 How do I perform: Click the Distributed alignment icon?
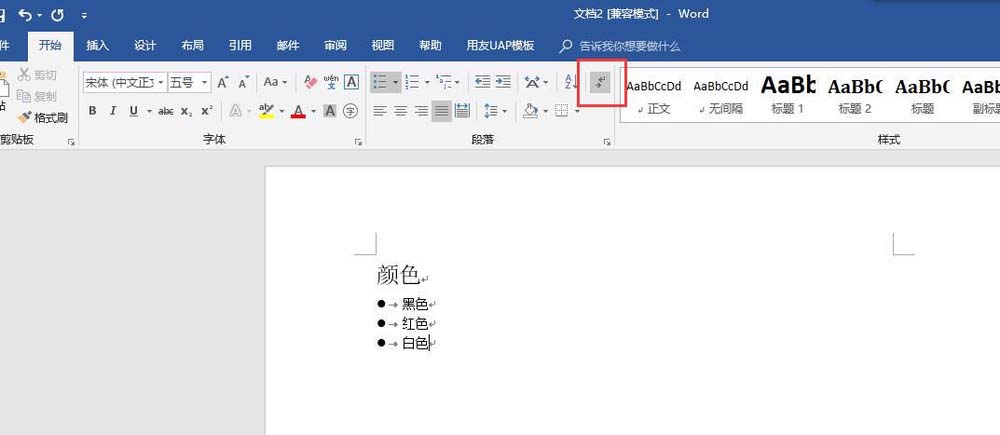click(x=462, y=111)
